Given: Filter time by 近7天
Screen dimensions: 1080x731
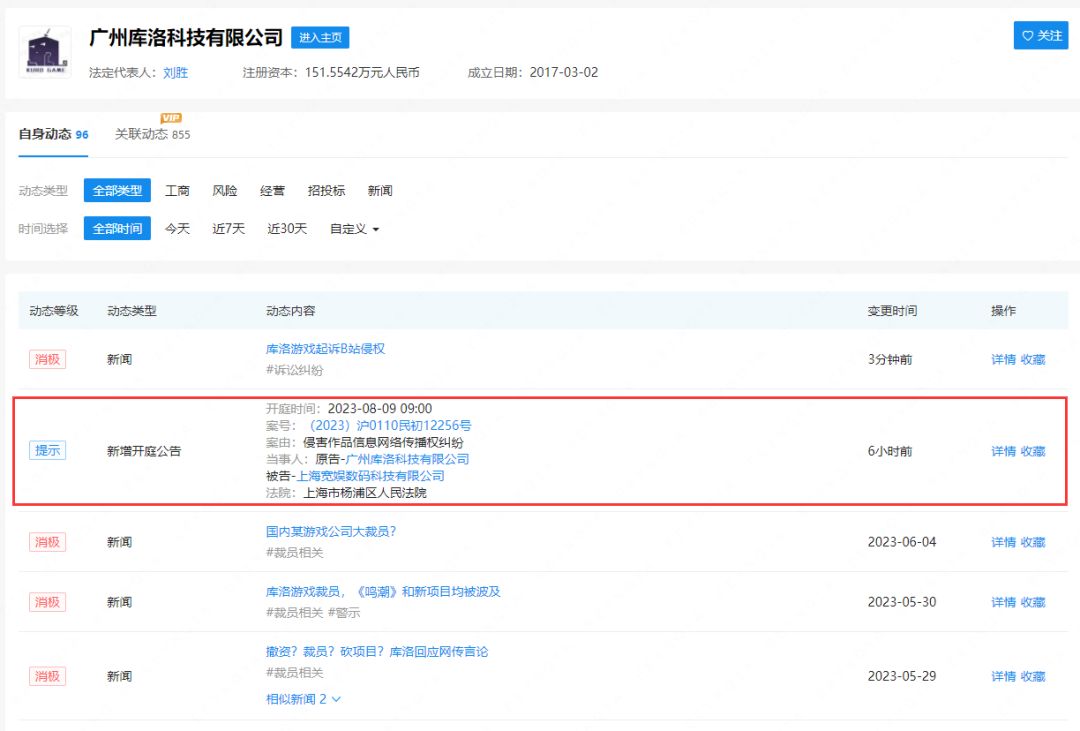Looking at the screenshot, I should pos(228,228).
